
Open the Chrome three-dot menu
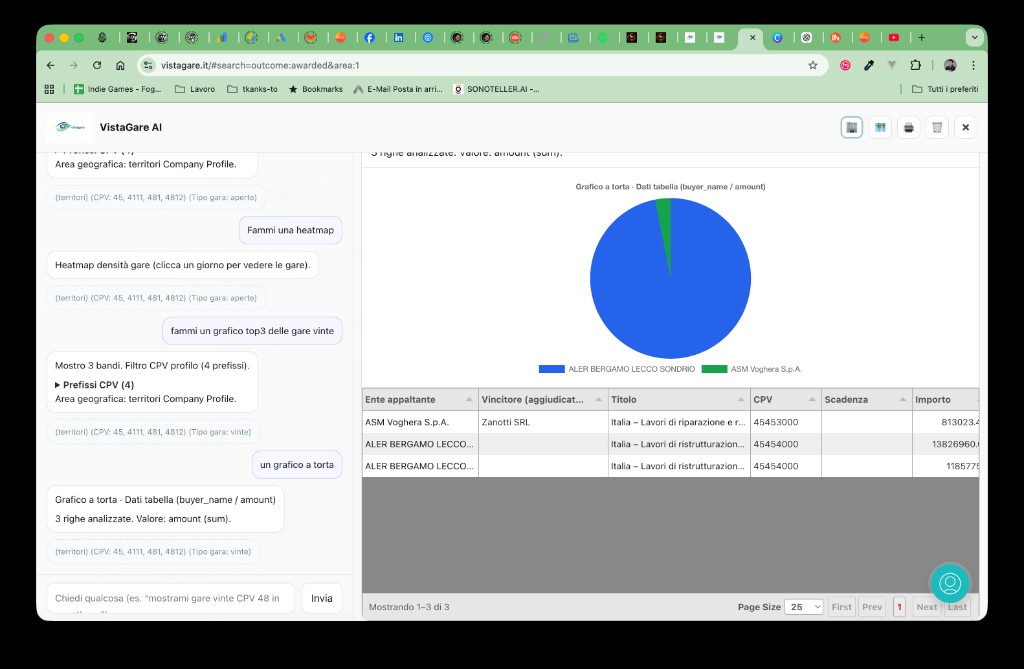(x=973, y=65)
